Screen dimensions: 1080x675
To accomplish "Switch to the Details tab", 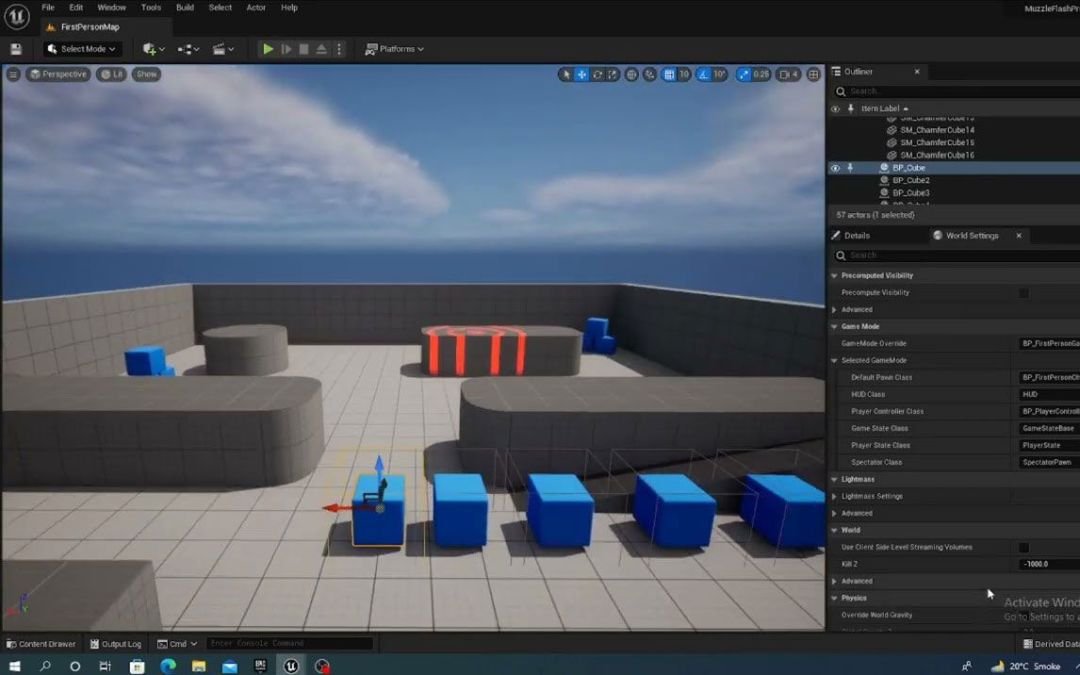I will 857,236.
